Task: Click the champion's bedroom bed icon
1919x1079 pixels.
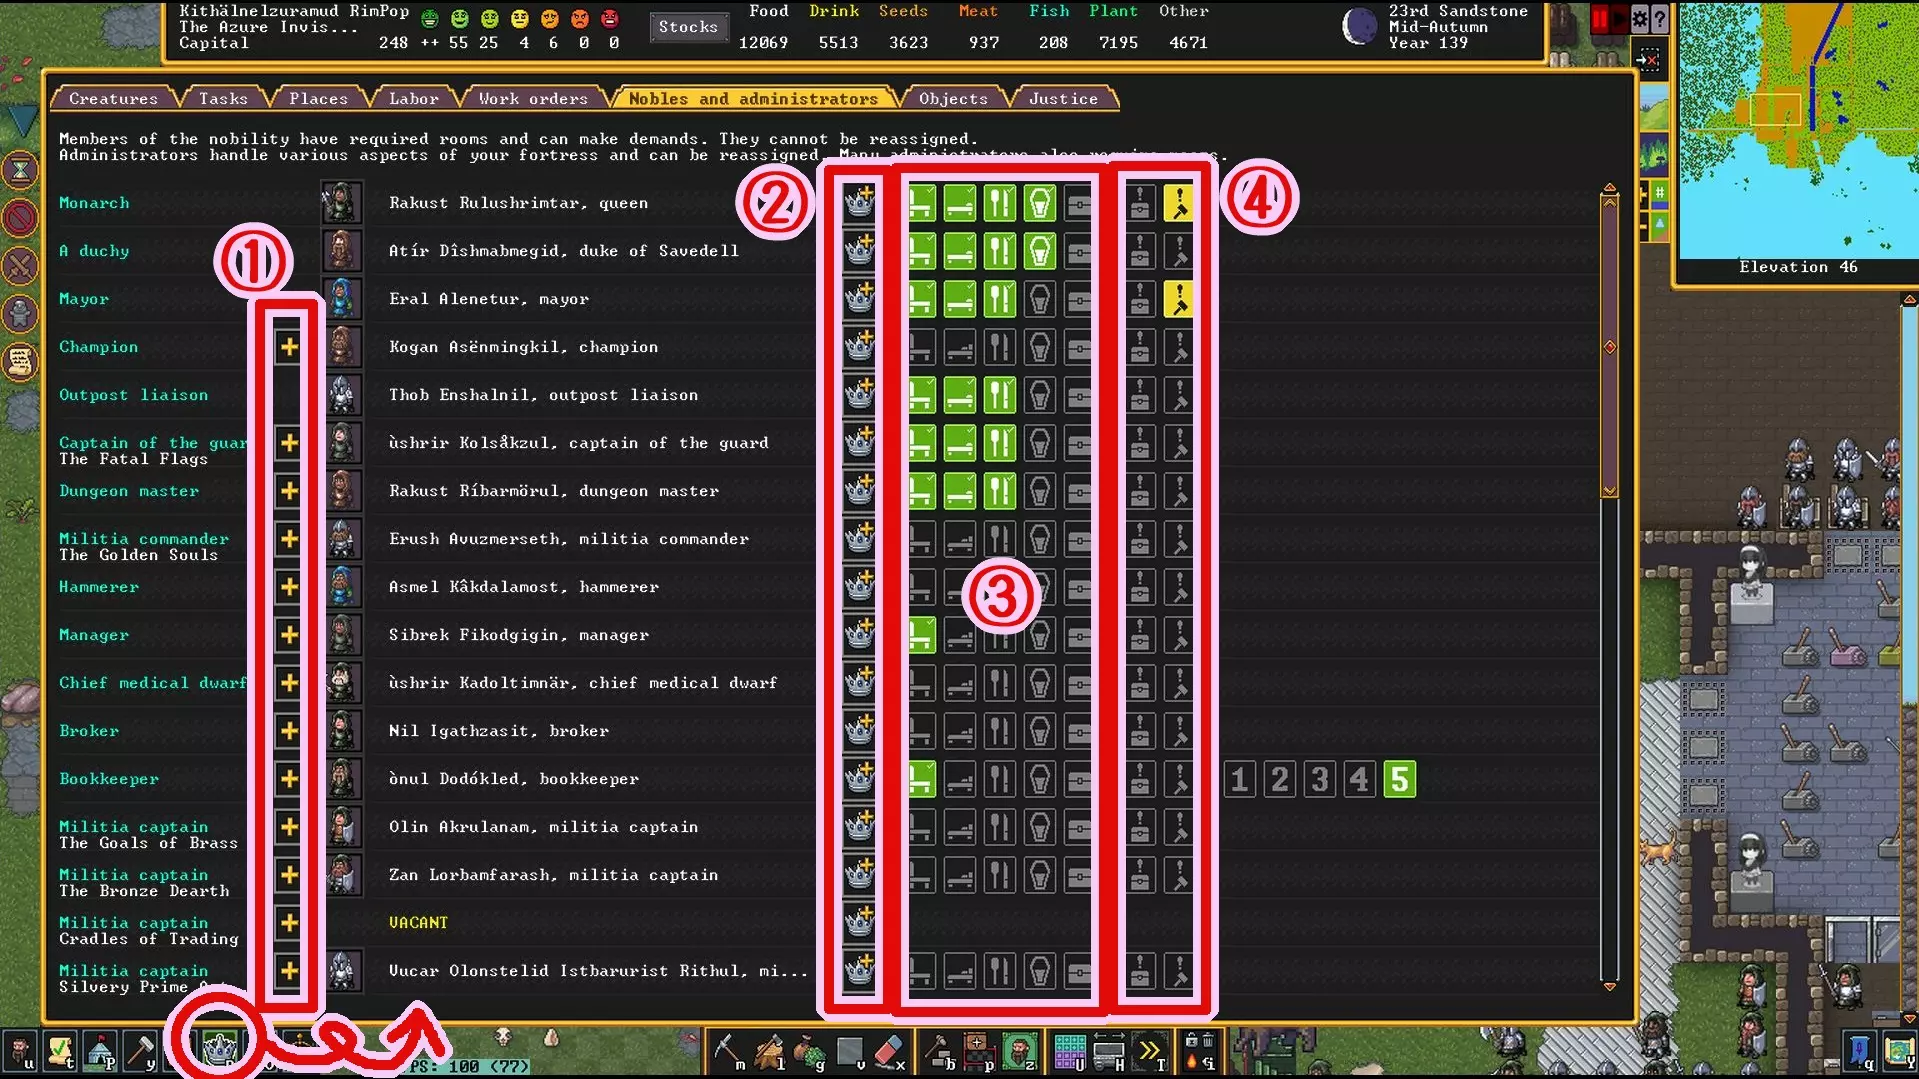Action: coord(960,347)
